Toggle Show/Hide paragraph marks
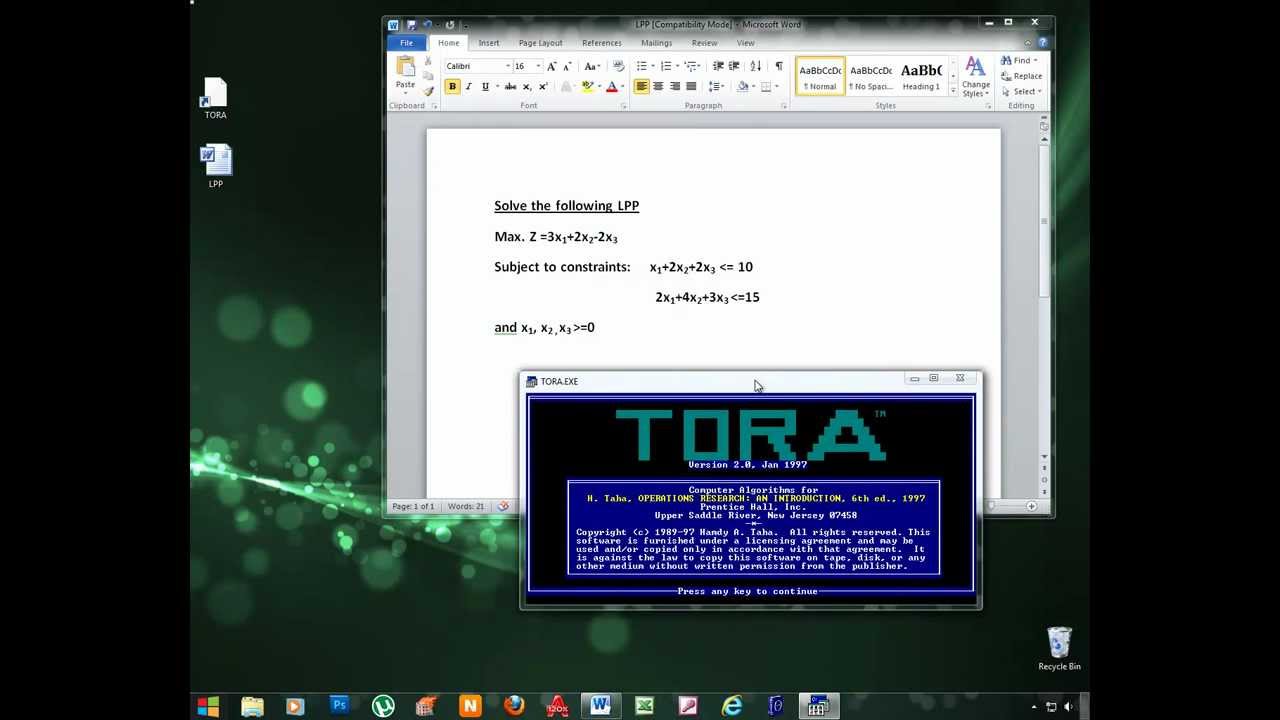1280x720 pixels. (x=779, y=66)
